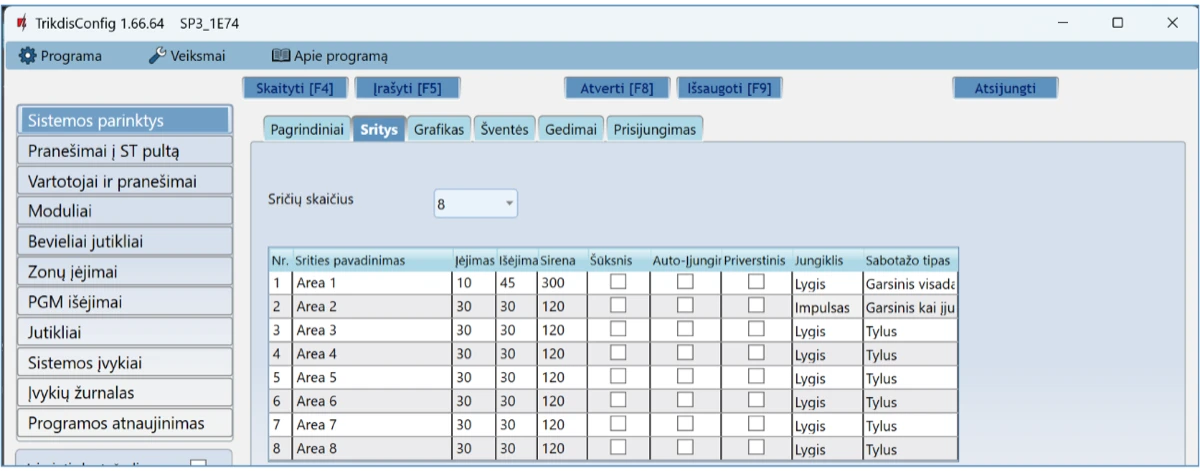
Task: Open Sabotažo tipas cell for Area 1
Action: pos(910,283)
